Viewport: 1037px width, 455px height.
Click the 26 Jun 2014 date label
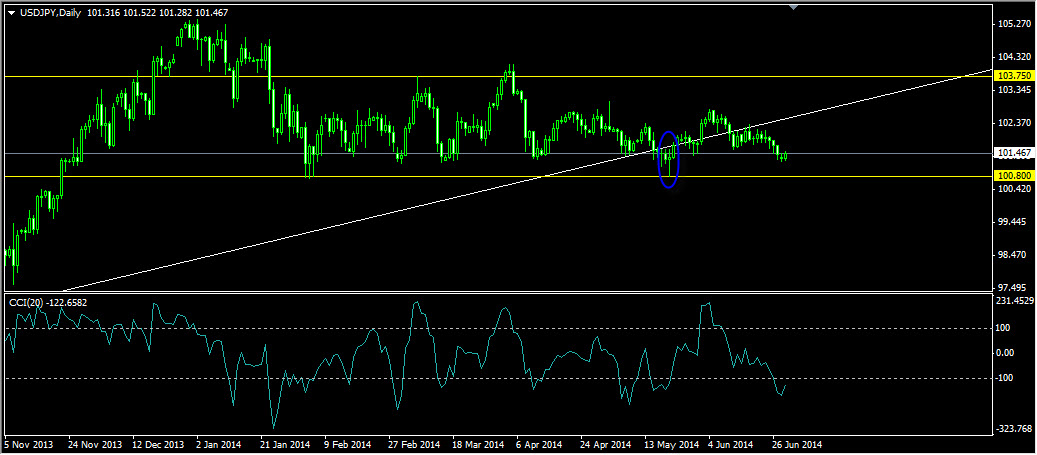click(x=798, y=444)
